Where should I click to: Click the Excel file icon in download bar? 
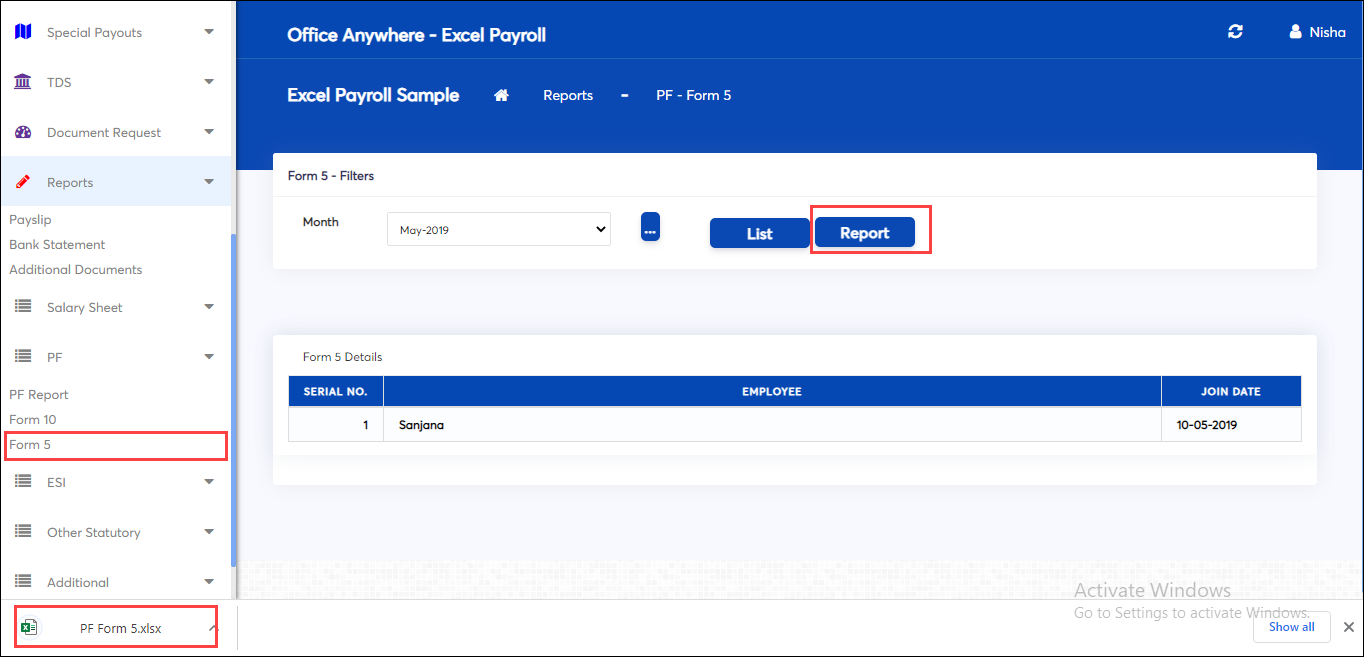[29, 627]
